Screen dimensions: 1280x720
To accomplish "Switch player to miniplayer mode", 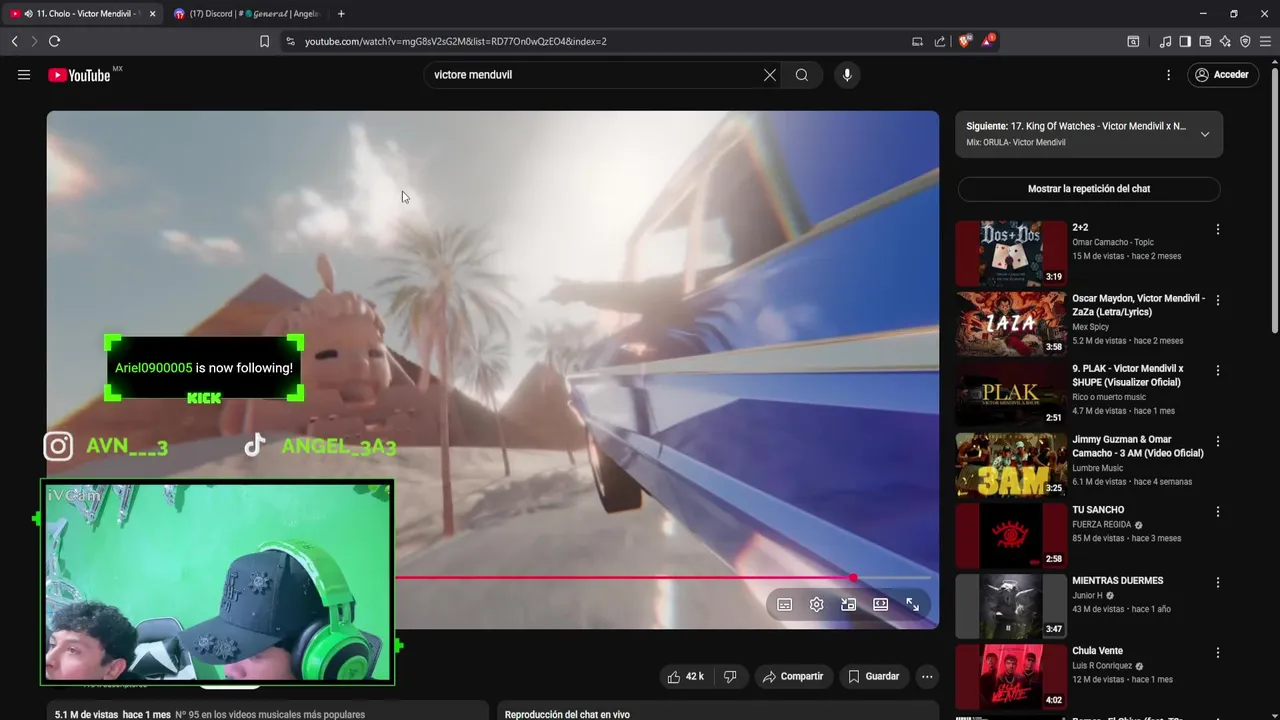I will (849, 604).
